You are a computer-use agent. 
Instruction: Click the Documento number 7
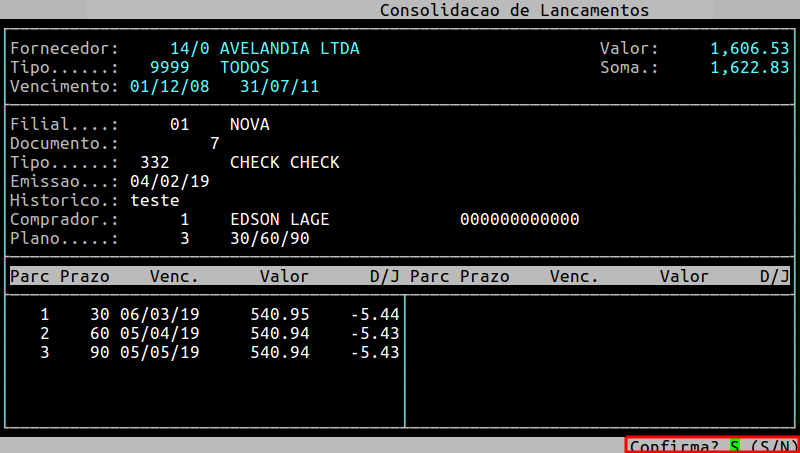[x=215, y=144]
